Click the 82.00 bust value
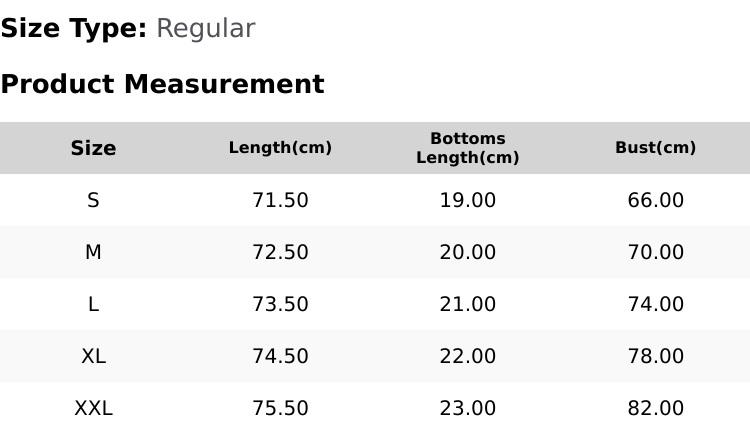750x434 pixels. (x=655, y=408)
